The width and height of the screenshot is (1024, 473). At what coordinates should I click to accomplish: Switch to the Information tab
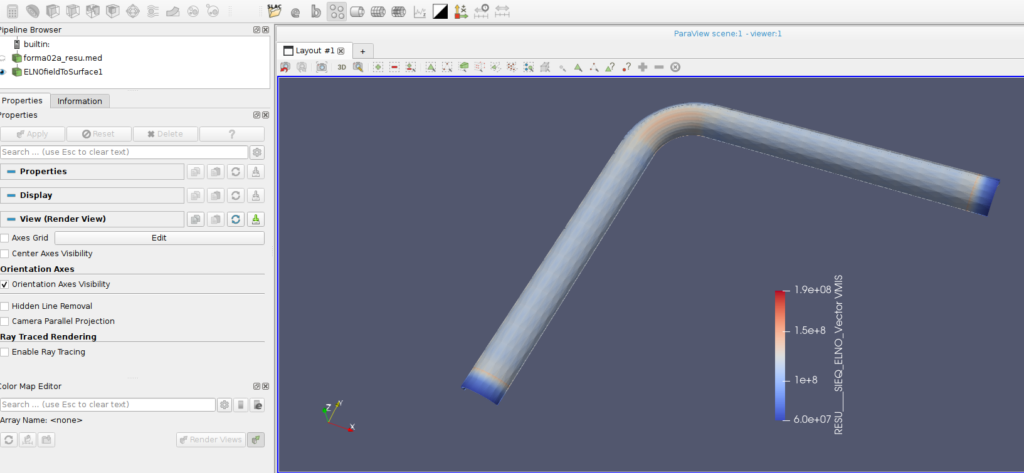pyautogui.click(x=79, y=101)
